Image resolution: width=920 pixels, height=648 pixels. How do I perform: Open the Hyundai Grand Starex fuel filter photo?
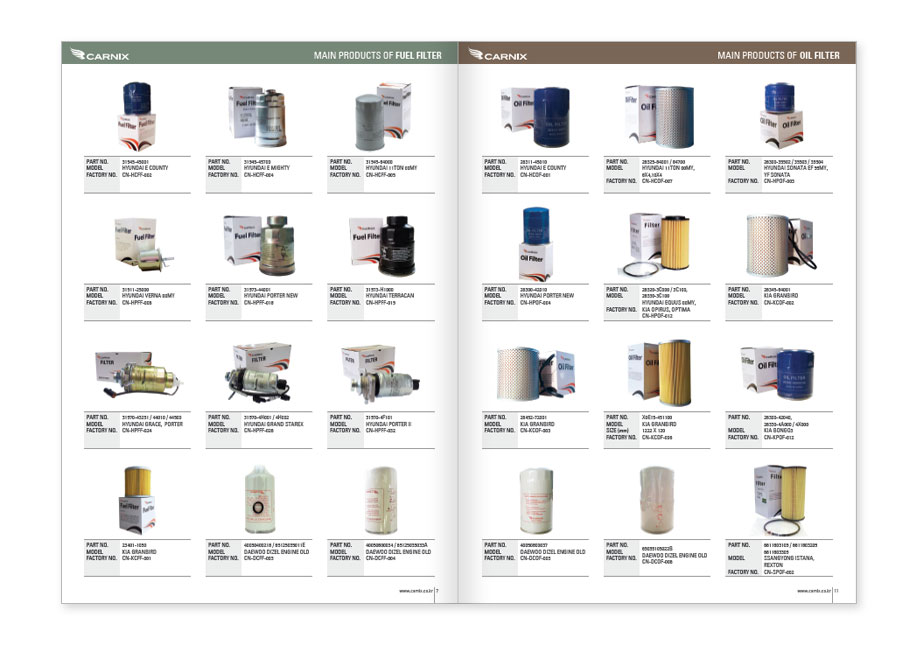(x=259, y=373)
